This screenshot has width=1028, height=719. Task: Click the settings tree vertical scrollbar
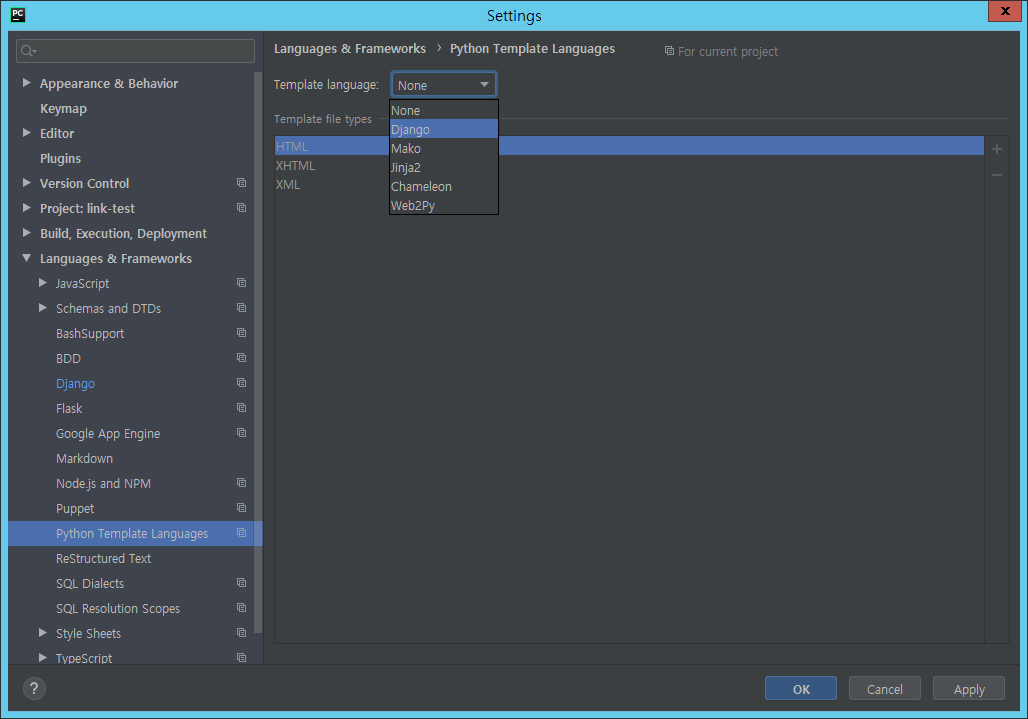coord(258,351)
